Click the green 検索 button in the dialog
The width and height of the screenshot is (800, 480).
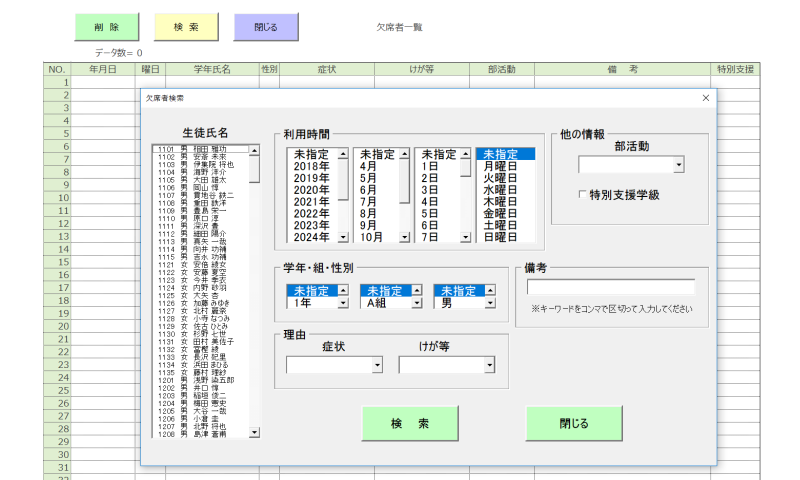tap(410, 423)
